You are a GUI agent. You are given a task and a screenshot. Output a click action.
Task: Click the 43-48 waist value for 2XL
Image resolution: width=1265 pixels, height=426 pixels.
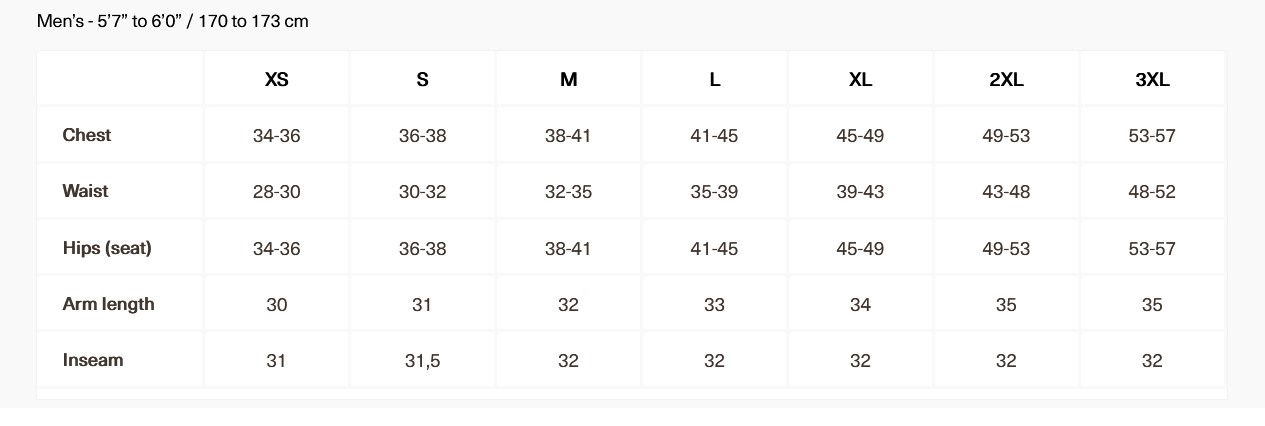click(x=1006, y=192)
